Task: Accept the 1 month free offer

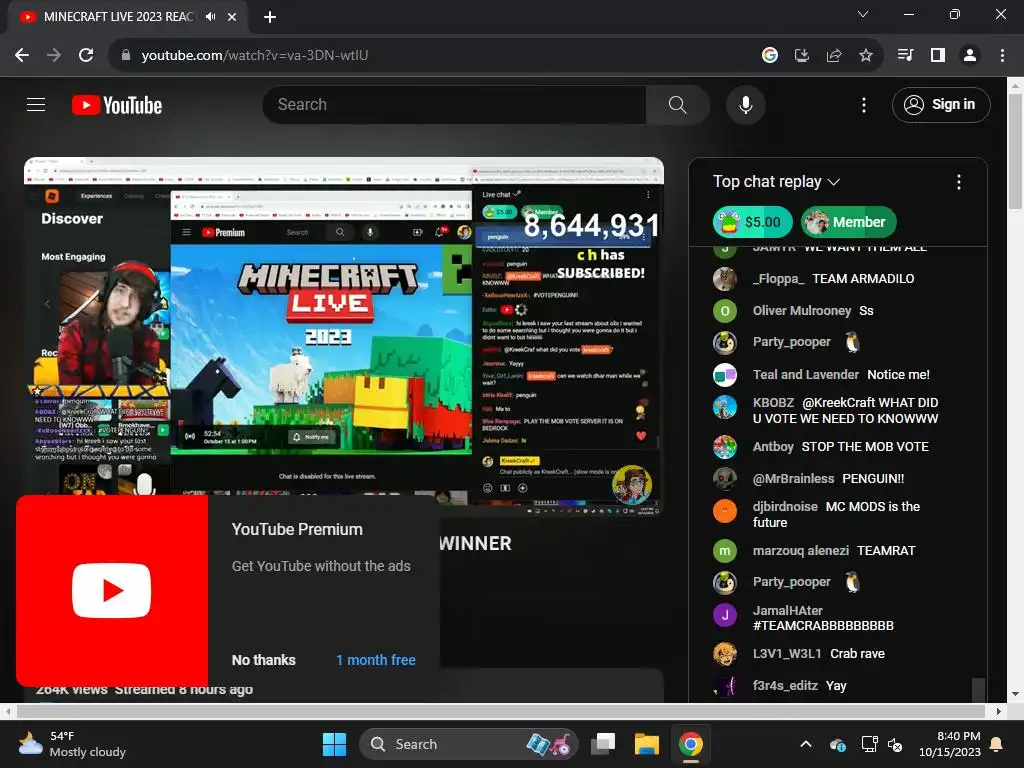Action: tap(376, 660)
